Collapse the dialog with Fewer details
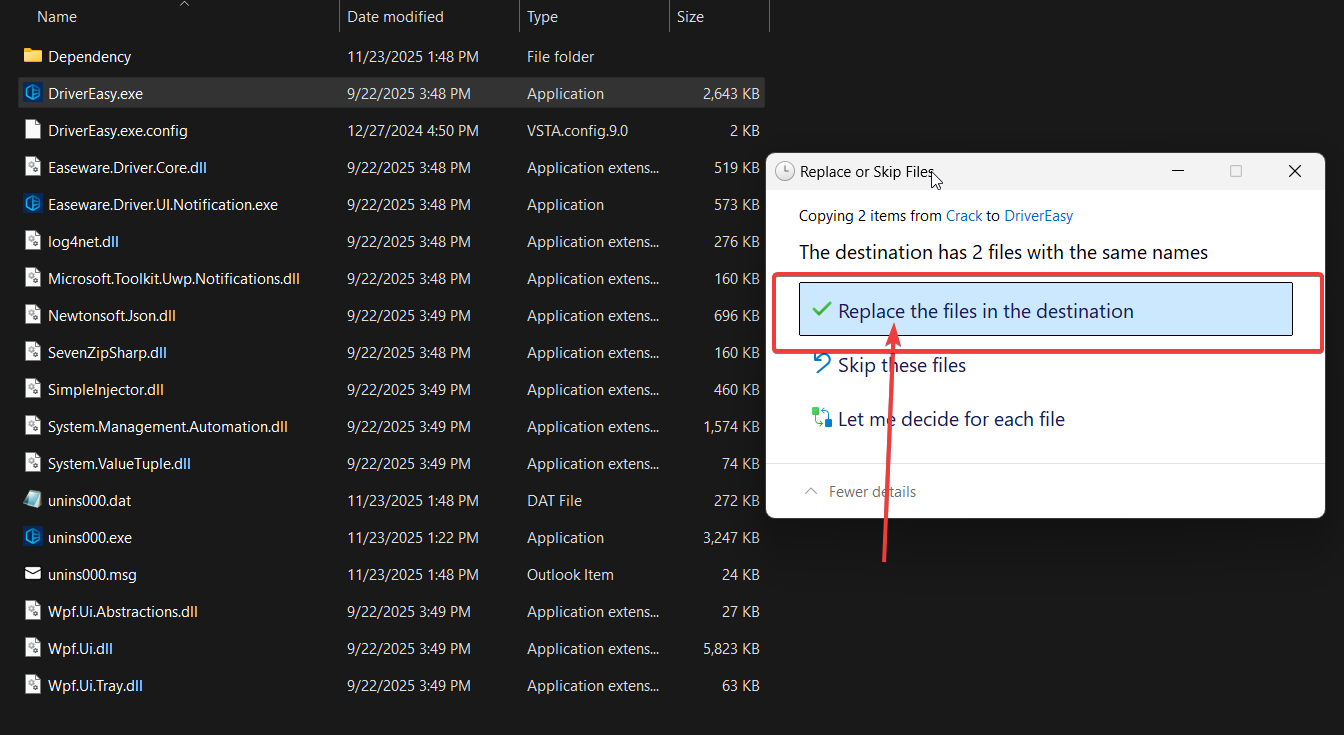Viewport: 1344px width, 735px height. [x=860, y=492]
